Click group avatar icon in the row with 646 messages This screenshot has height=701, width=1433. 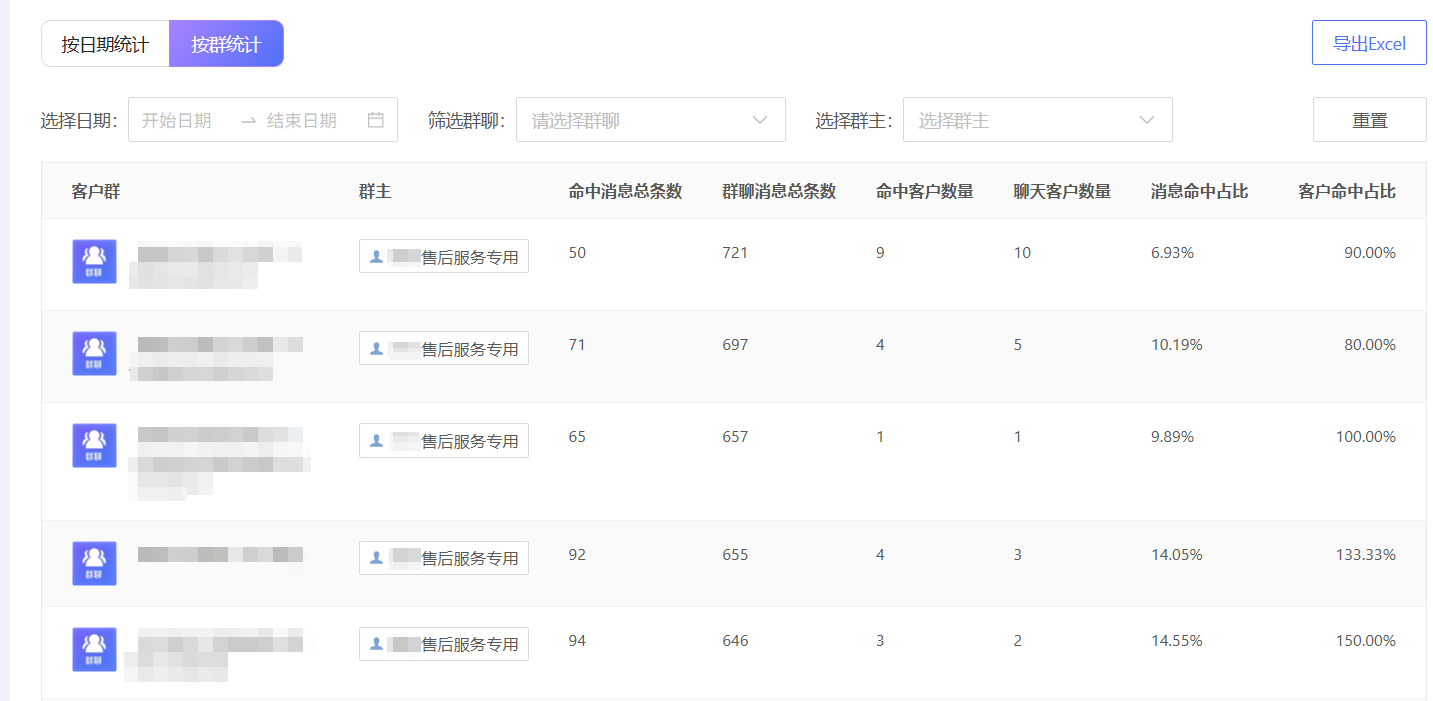click(94, 649)
